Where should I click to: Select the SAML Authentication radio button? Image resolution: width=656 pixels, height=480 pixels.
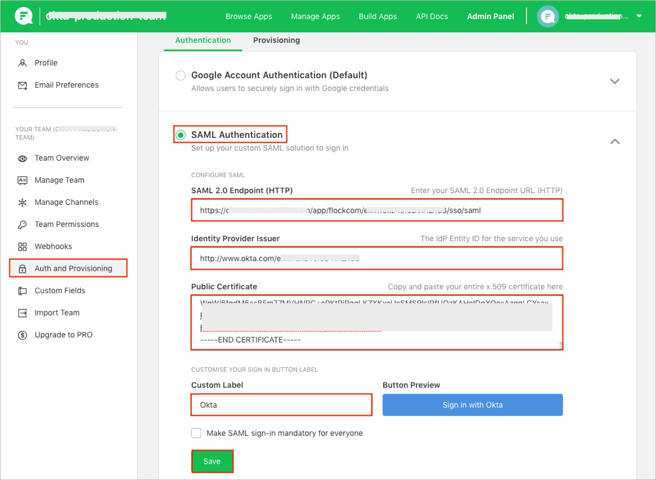(x=181, y=135)
